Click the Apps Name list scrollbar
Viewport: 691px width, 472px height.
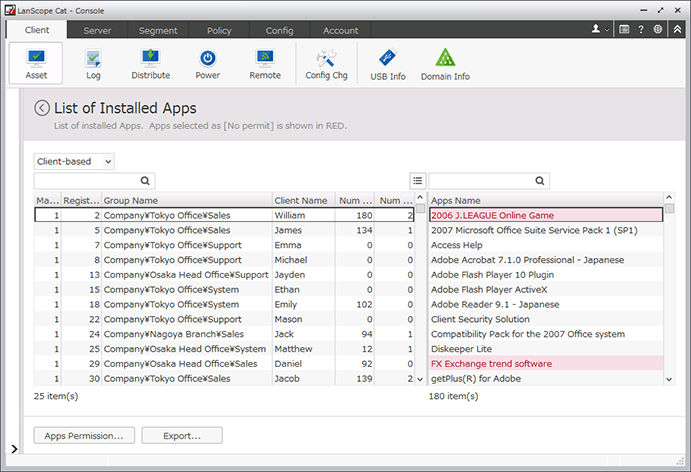point(669,290)
